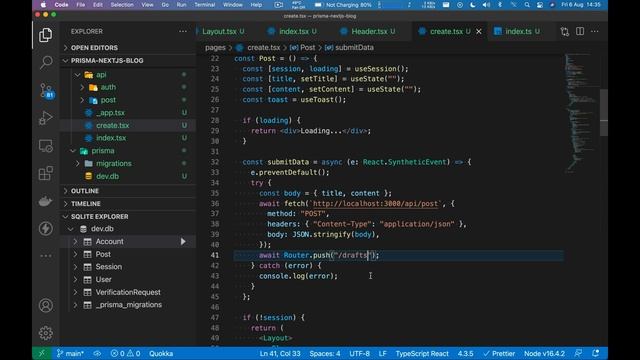Open macOS Control Center icon

pyautogui.click(x=540, y=5)
